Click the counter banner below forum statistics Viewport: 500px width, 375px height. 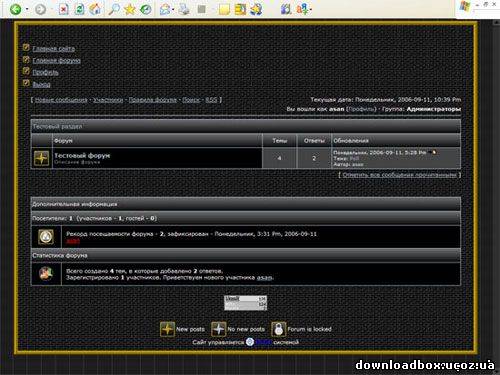(x=246, y=303)
